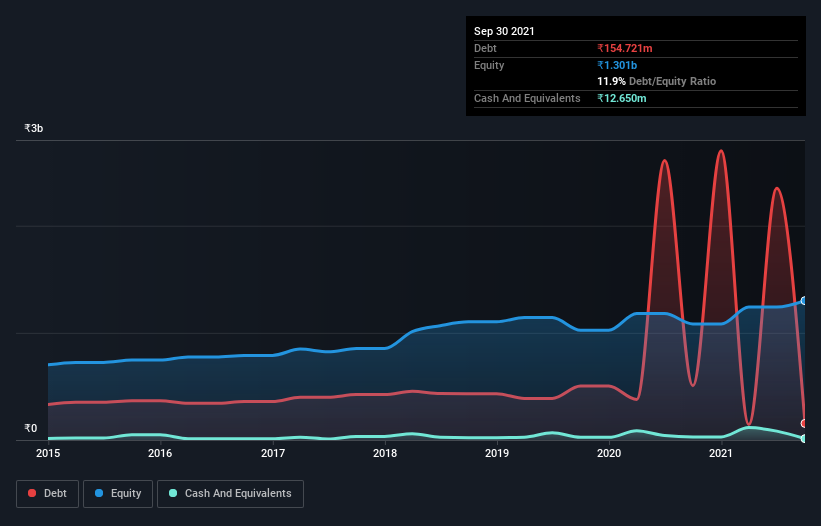This screenshot has width=821, height=526.
Task: Click the 2018 axis label
Action: (385, 453)
